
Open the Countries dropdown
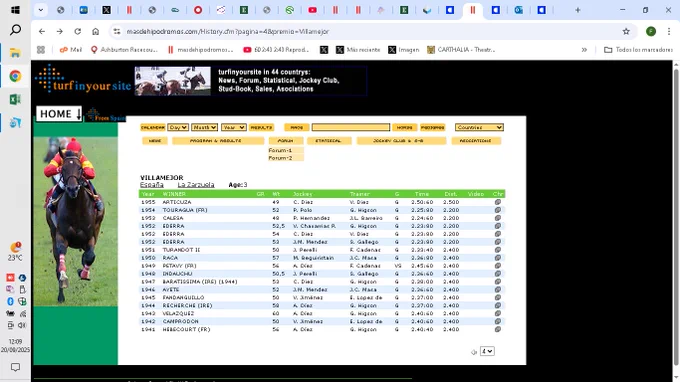479,127
